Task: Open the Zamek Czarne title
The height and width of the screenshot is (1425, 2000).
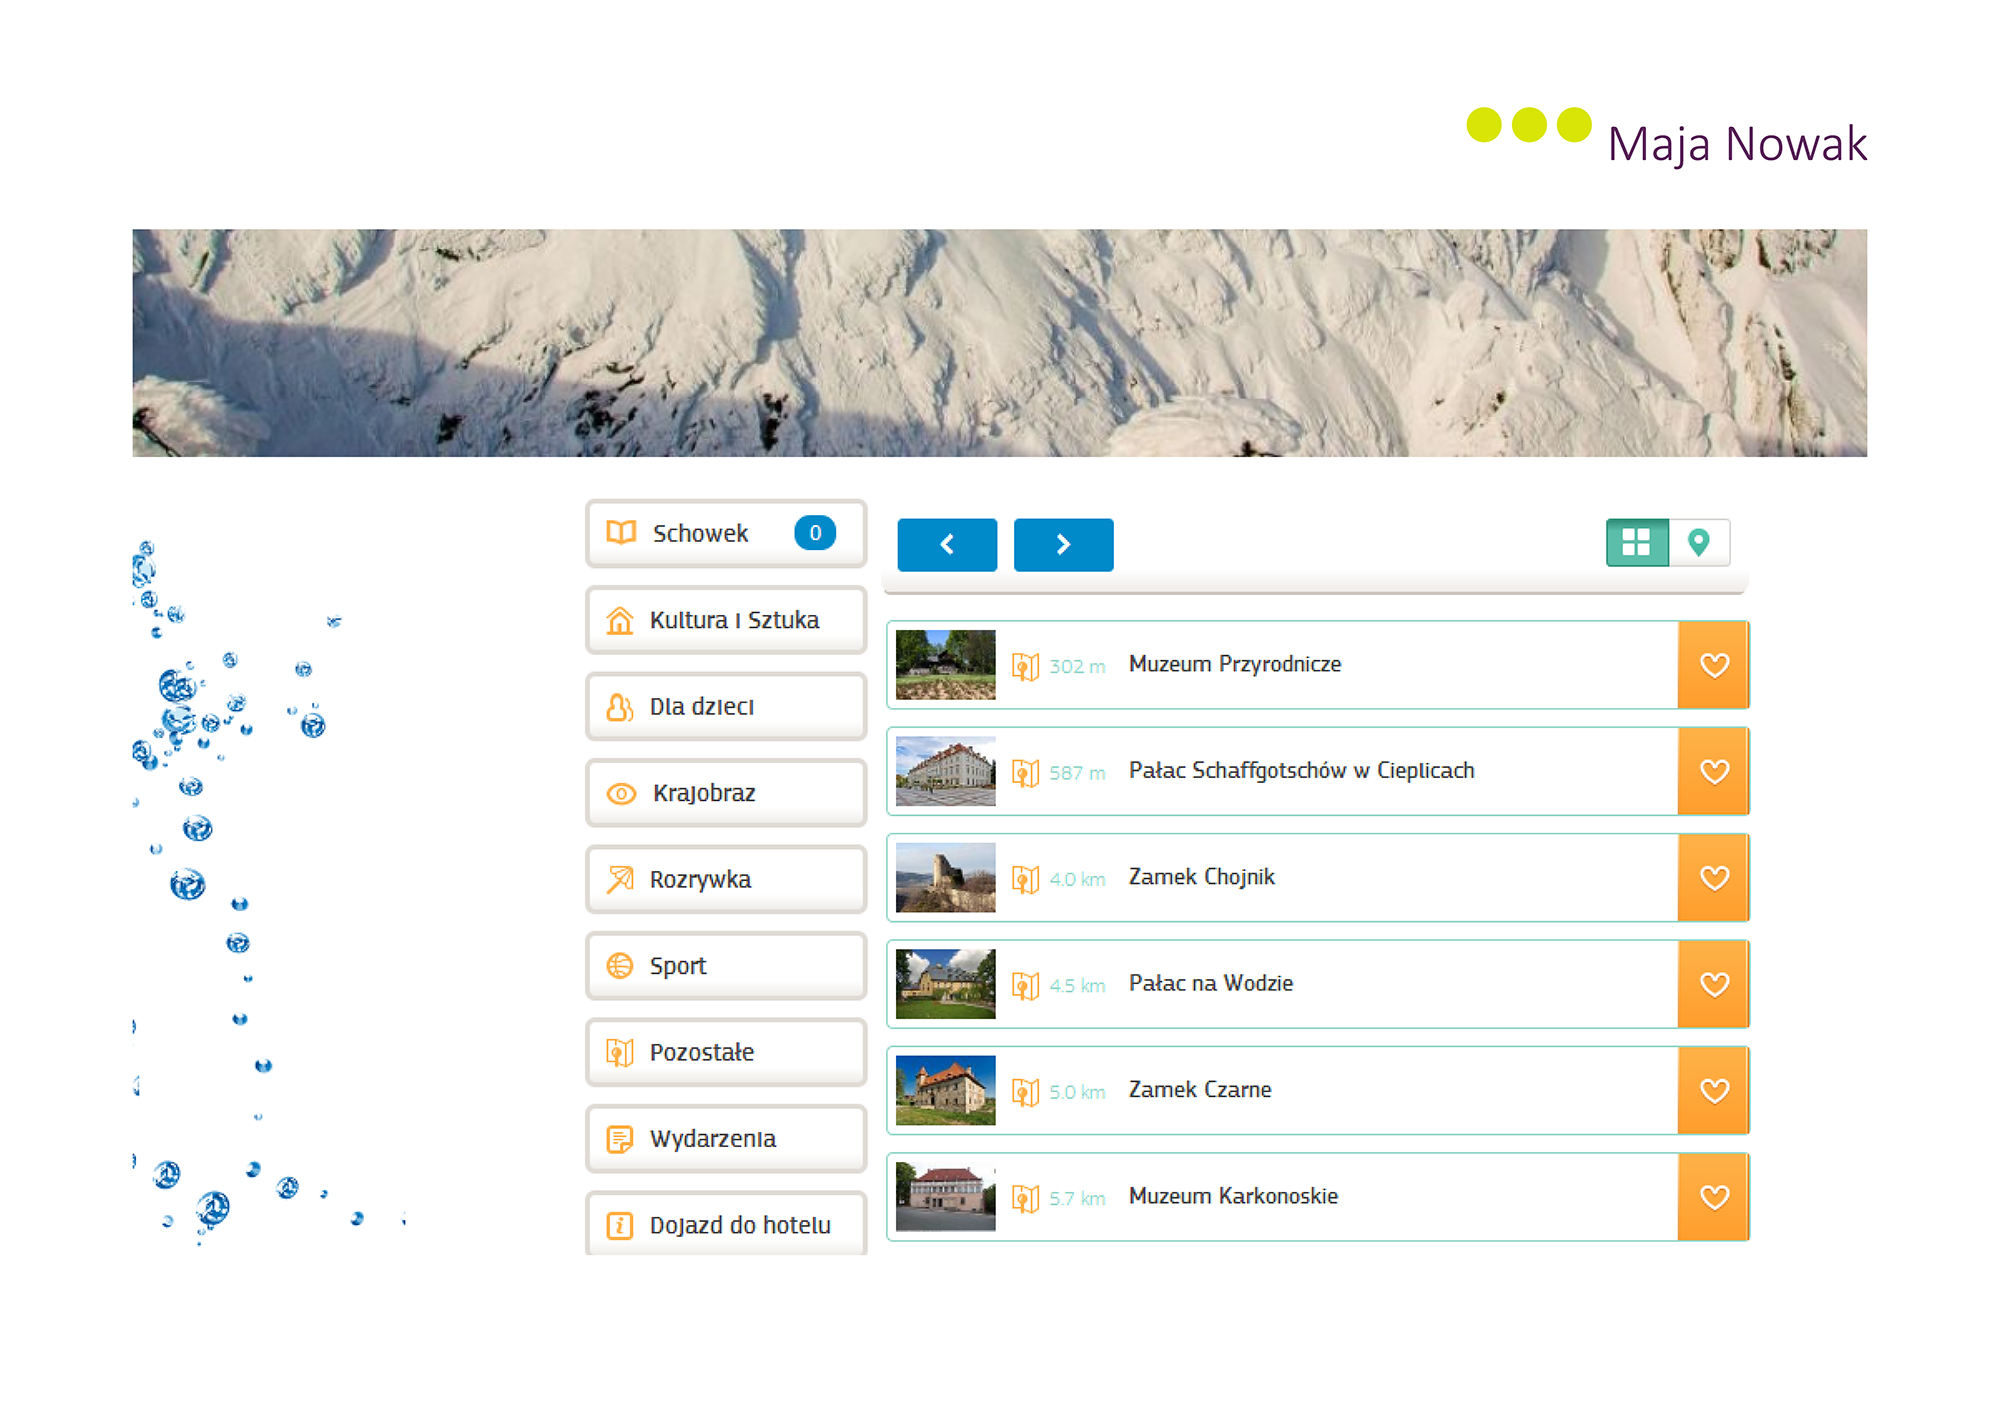Action: [x=1200, y=1089]
